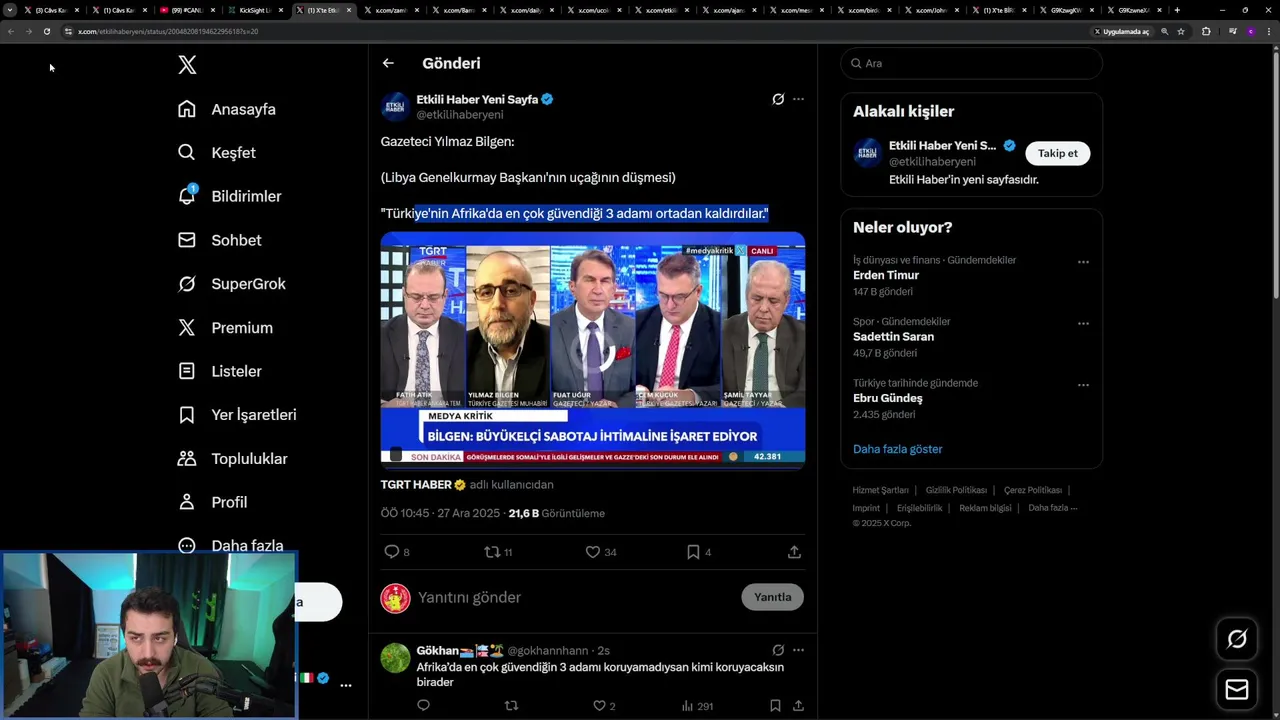Switch to the KickSight browser tab
This screenshot has height=720, width=1280.
coord(255,10)
